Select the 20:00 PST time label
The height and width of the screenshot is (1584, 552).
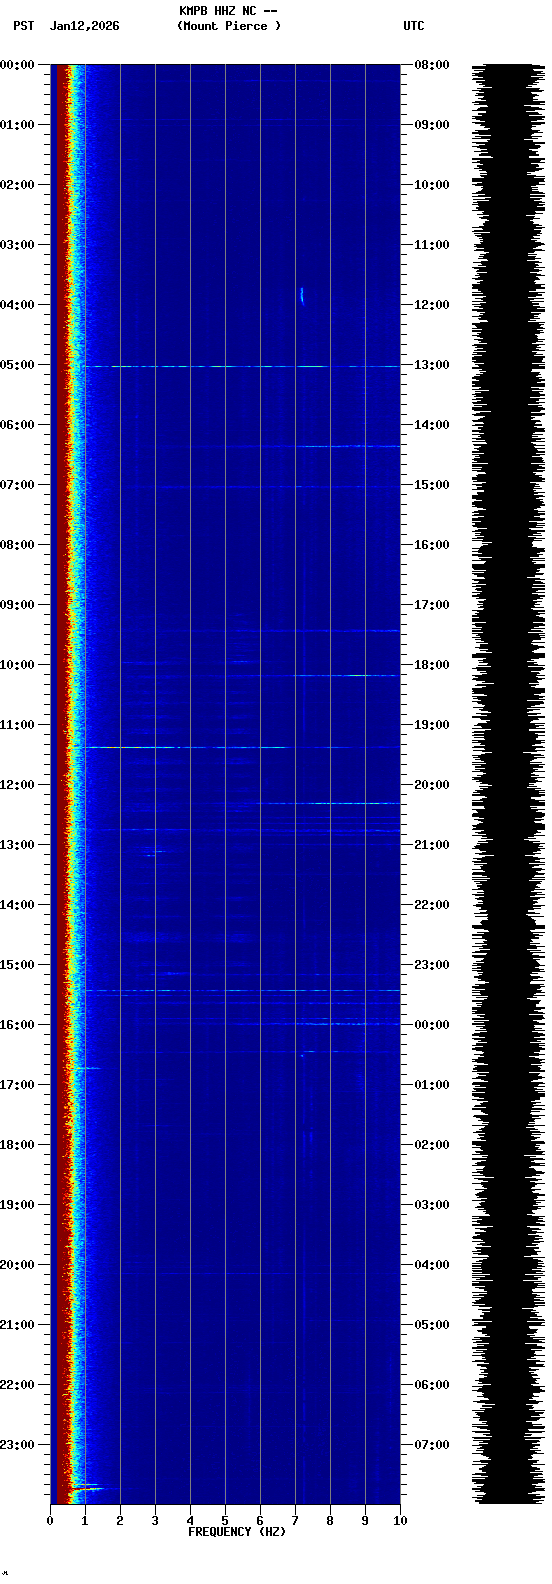(17, 1265)
